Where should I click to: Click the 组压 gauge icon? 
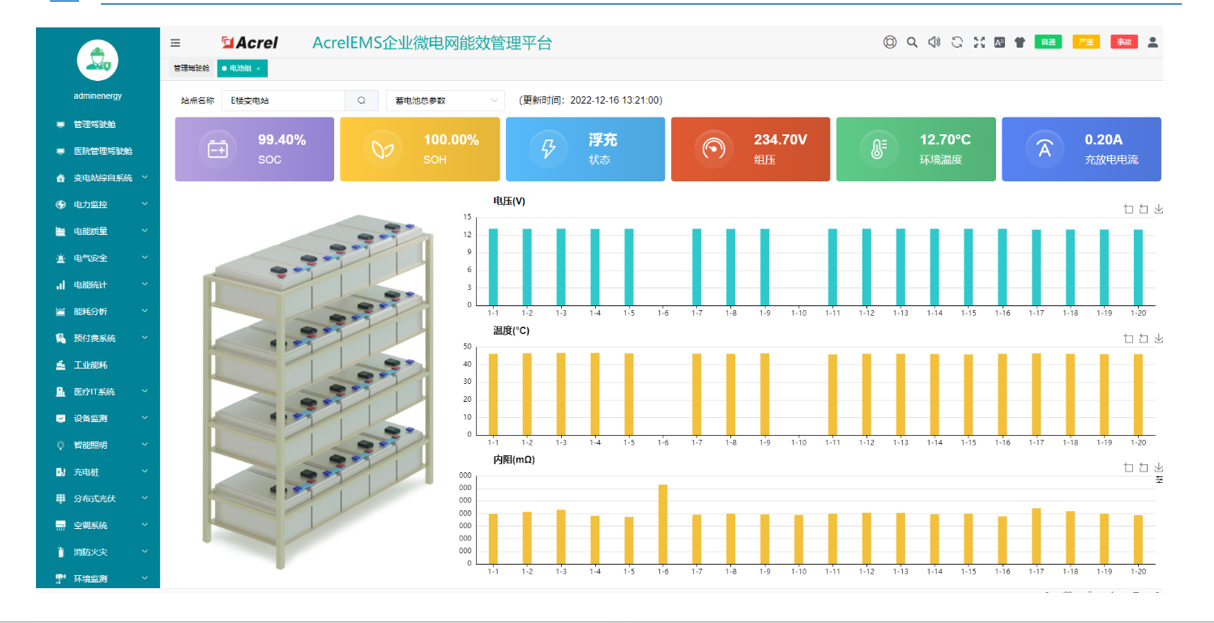pos(713,149)
